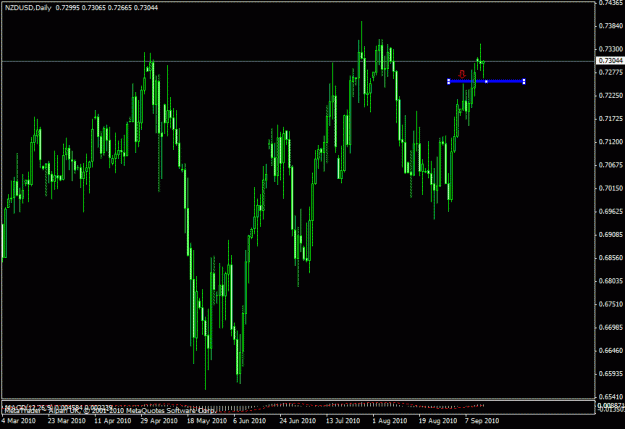625x429 pixels.
Task: Click the 0.71725 price axis label
Action: click(x=611, y=118)
